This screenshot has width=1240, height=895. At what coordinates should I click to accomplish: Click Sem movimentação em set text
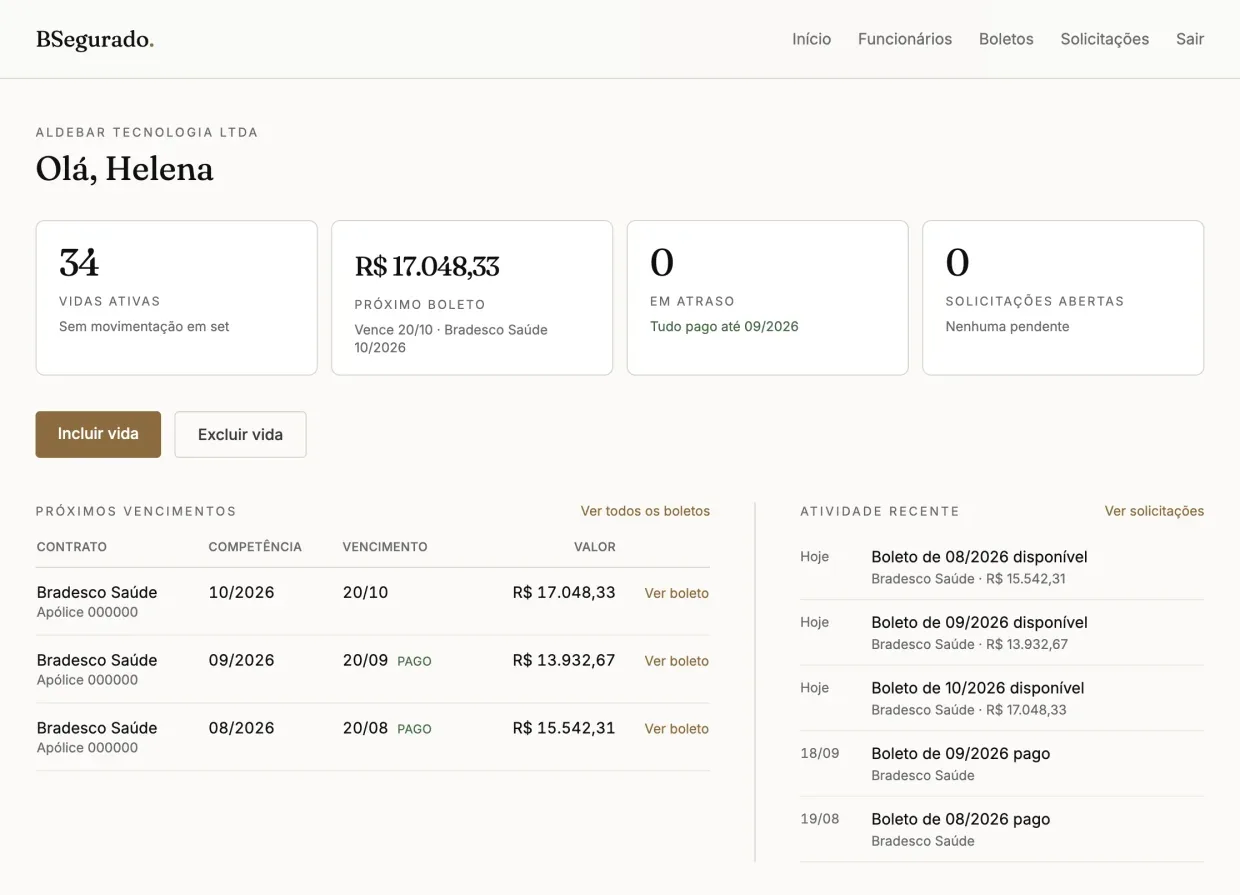[144, 326]
